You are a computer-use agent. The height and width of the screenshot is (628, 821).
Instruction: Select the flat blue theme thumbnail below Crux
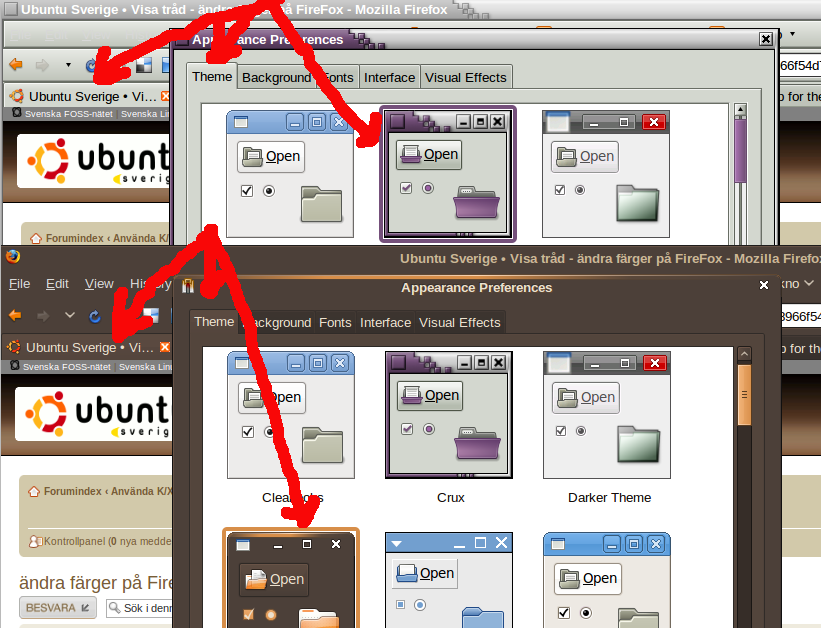click(x=449, y=580)
